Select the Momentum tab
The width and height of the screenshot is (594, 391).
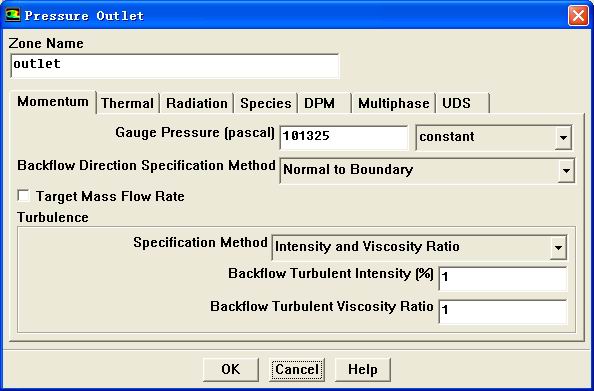coord(53,102)
